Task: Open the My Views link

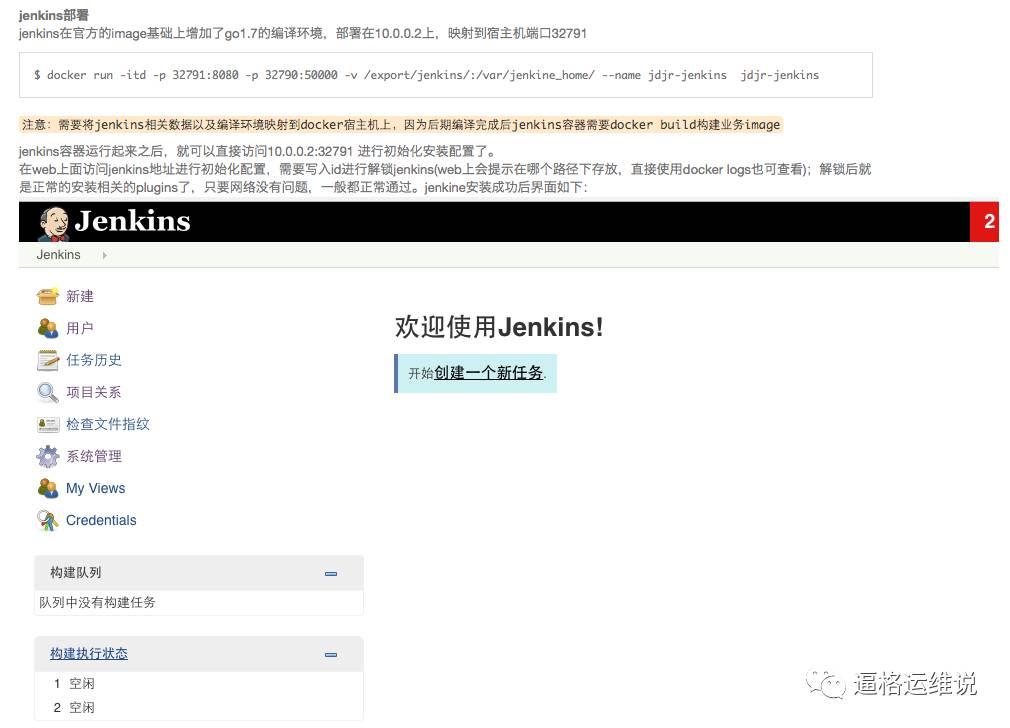Action: click(x=95, y=488)
